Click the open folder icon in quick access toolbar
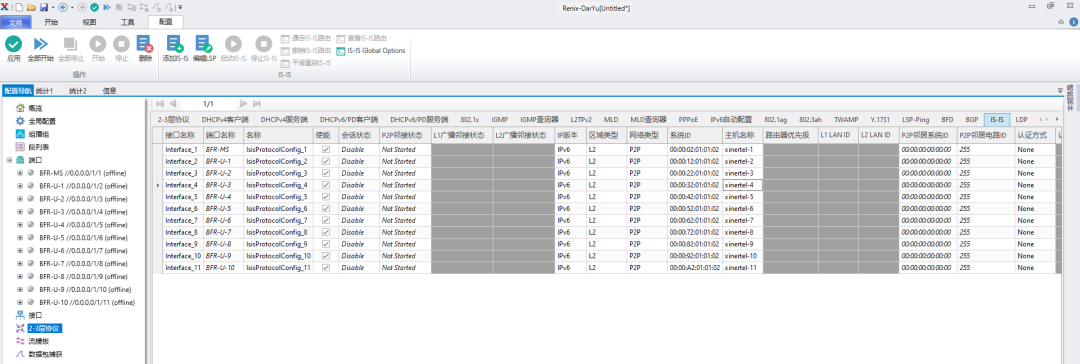Image resolution: width=1080 pixels, height=364 pixels. 32,7
